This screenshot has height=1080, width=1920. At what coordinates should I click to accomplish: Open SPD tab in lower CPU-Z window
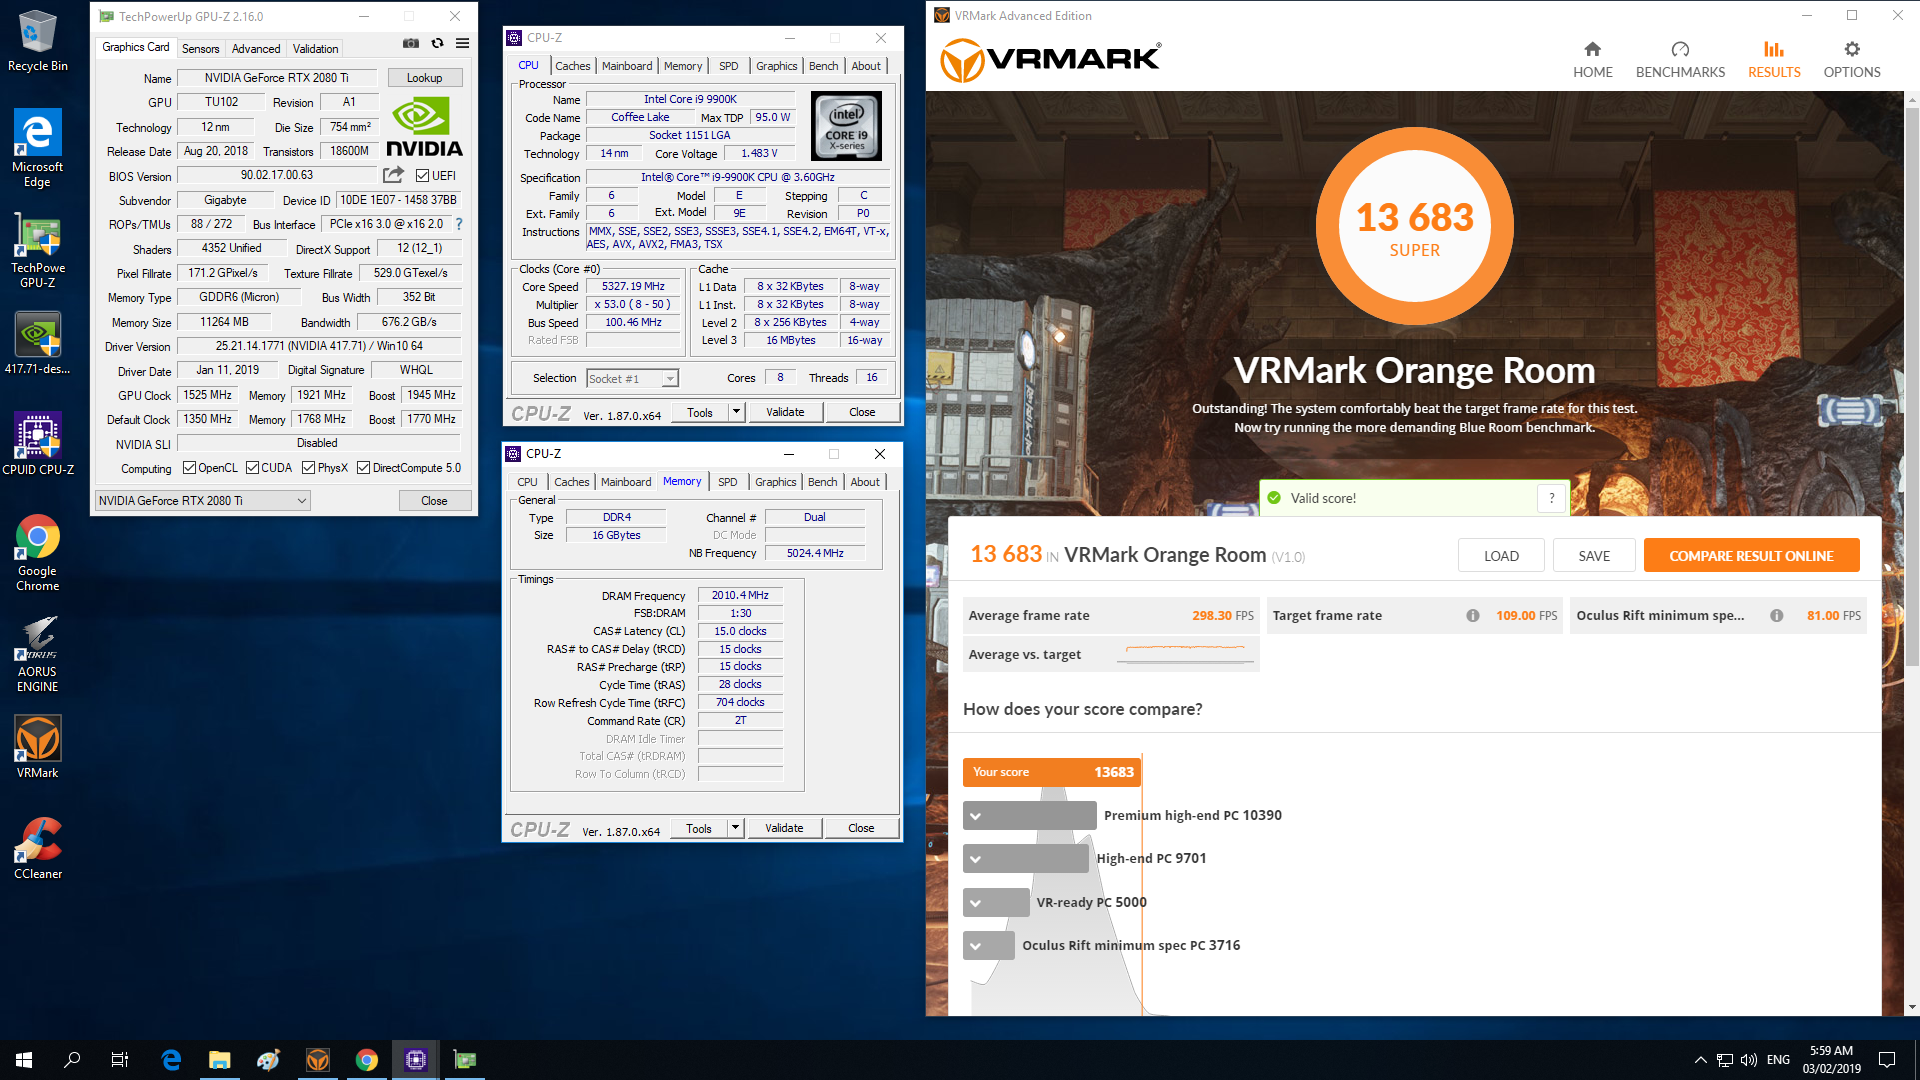728,482
